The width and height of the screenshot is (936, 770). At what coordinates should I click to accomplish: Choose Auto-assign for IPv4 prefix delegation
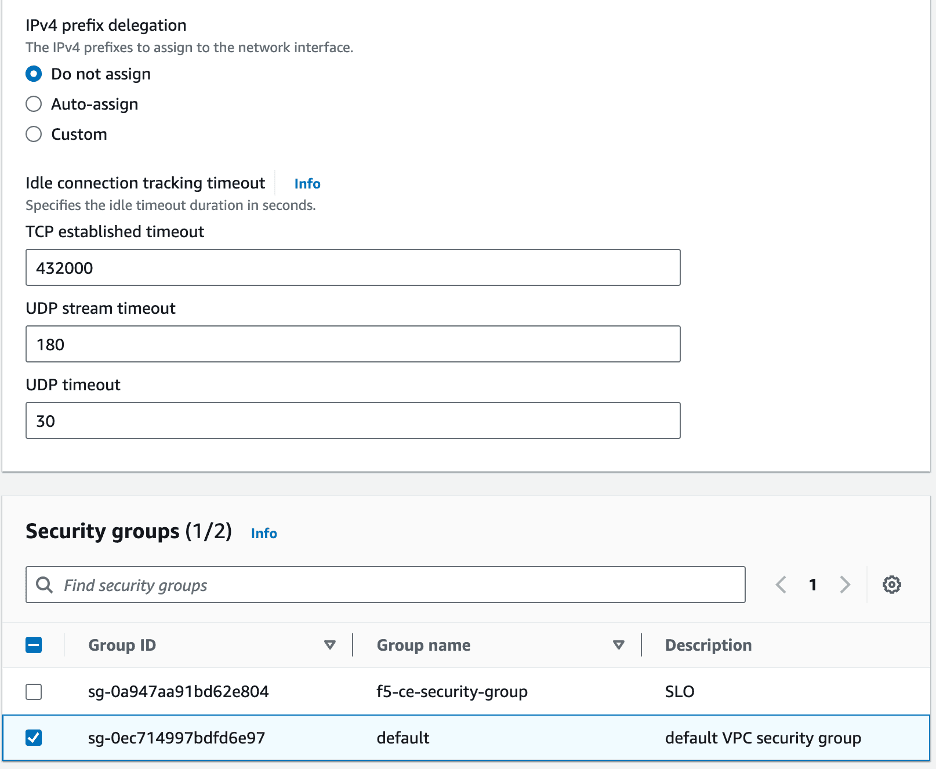(34, 104)
